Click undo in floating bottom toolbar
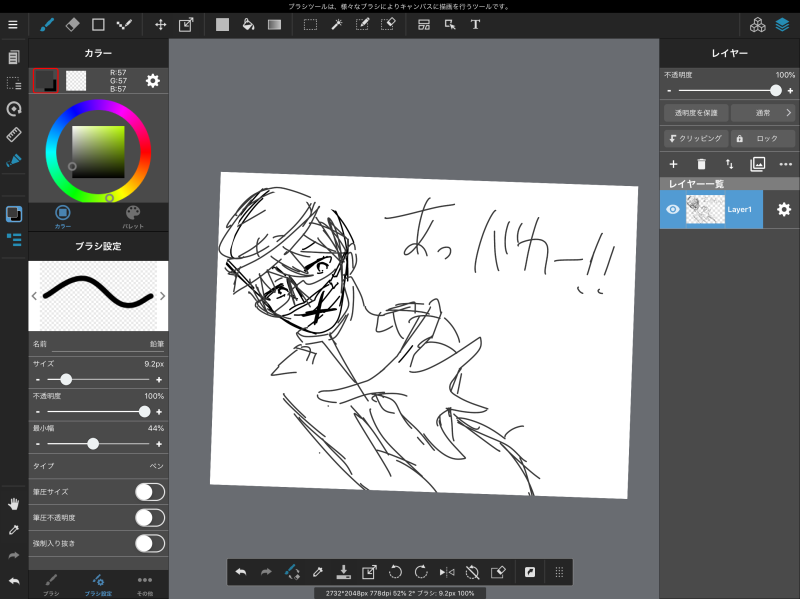This screenshot has width=800, height=599. tap(241, 572)
